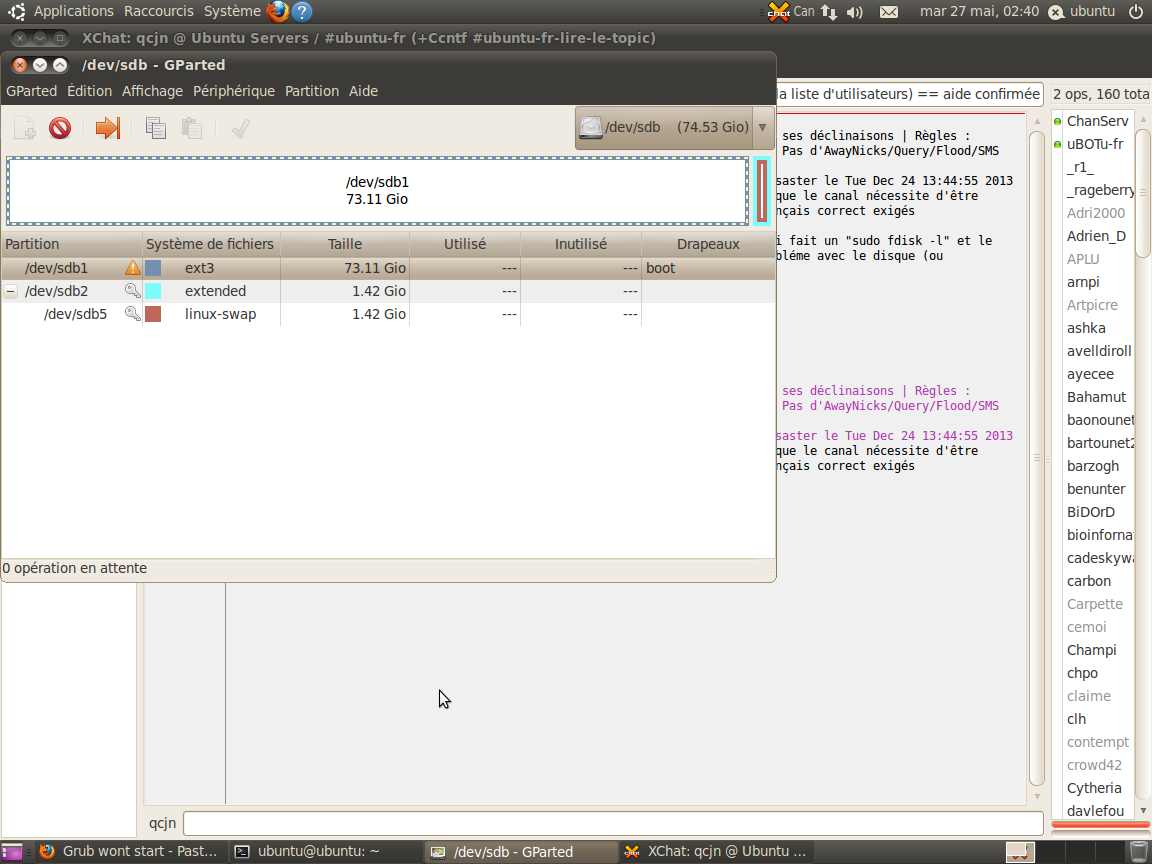The image size is (1152, 864).
Task: Click the date and time clock
Action: (x=979, y=11)
